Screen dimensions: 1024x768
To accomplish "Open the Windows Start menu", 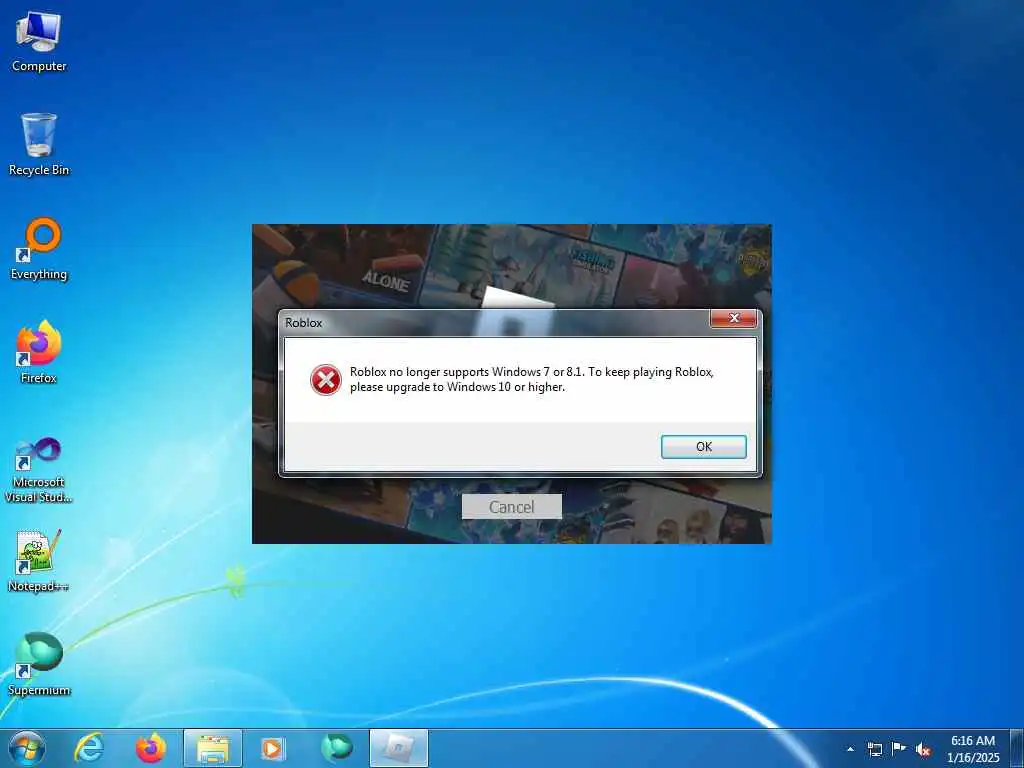I will pyautogui.click(x=27, y=748).
